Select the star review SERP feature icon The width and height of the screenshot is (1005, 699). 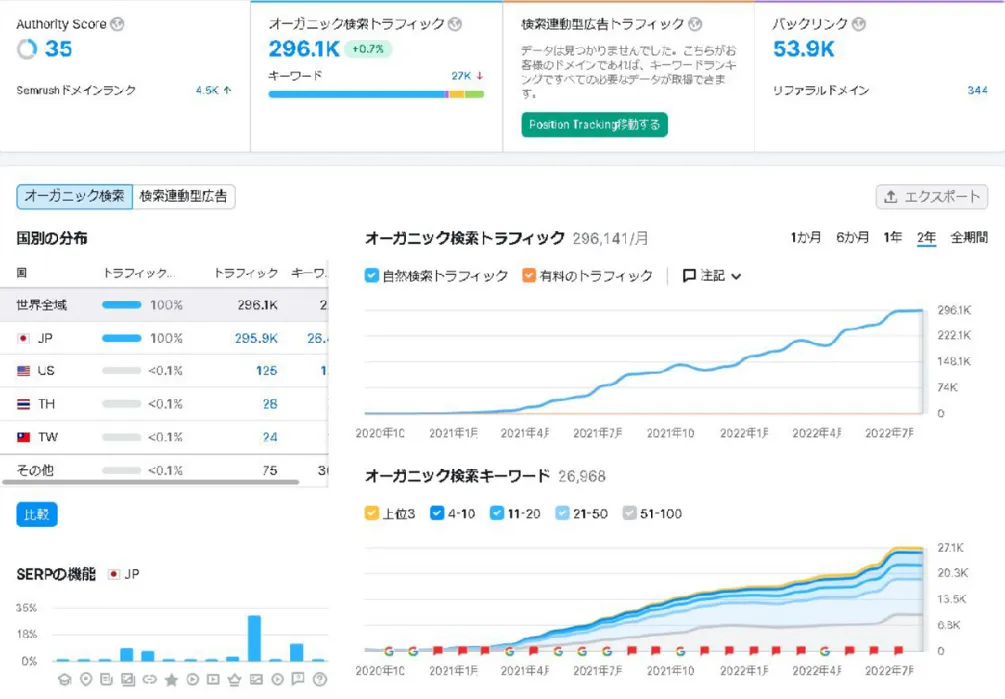click(171, 679)
